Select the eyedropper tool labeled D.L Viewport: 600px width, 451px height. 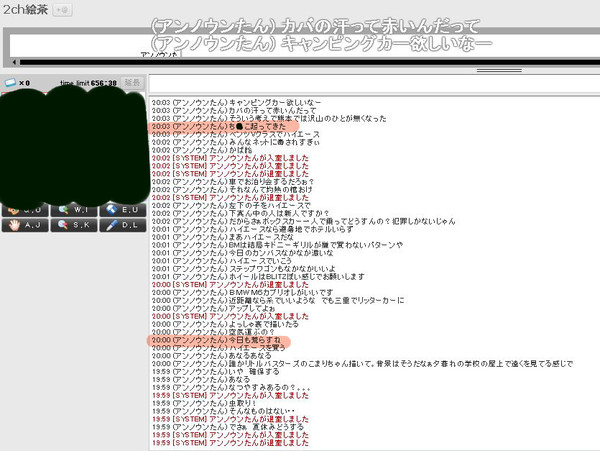click(122, 225)
